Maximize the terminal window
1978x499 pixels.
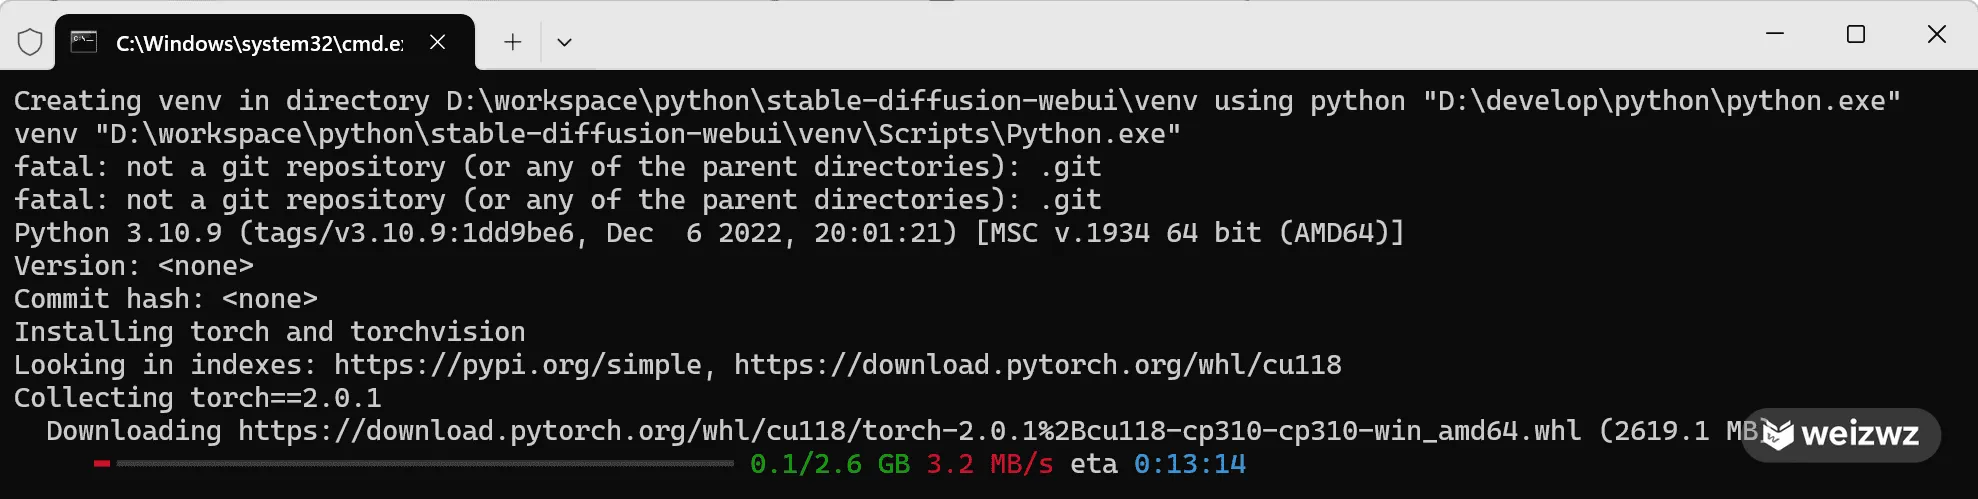1856,34
